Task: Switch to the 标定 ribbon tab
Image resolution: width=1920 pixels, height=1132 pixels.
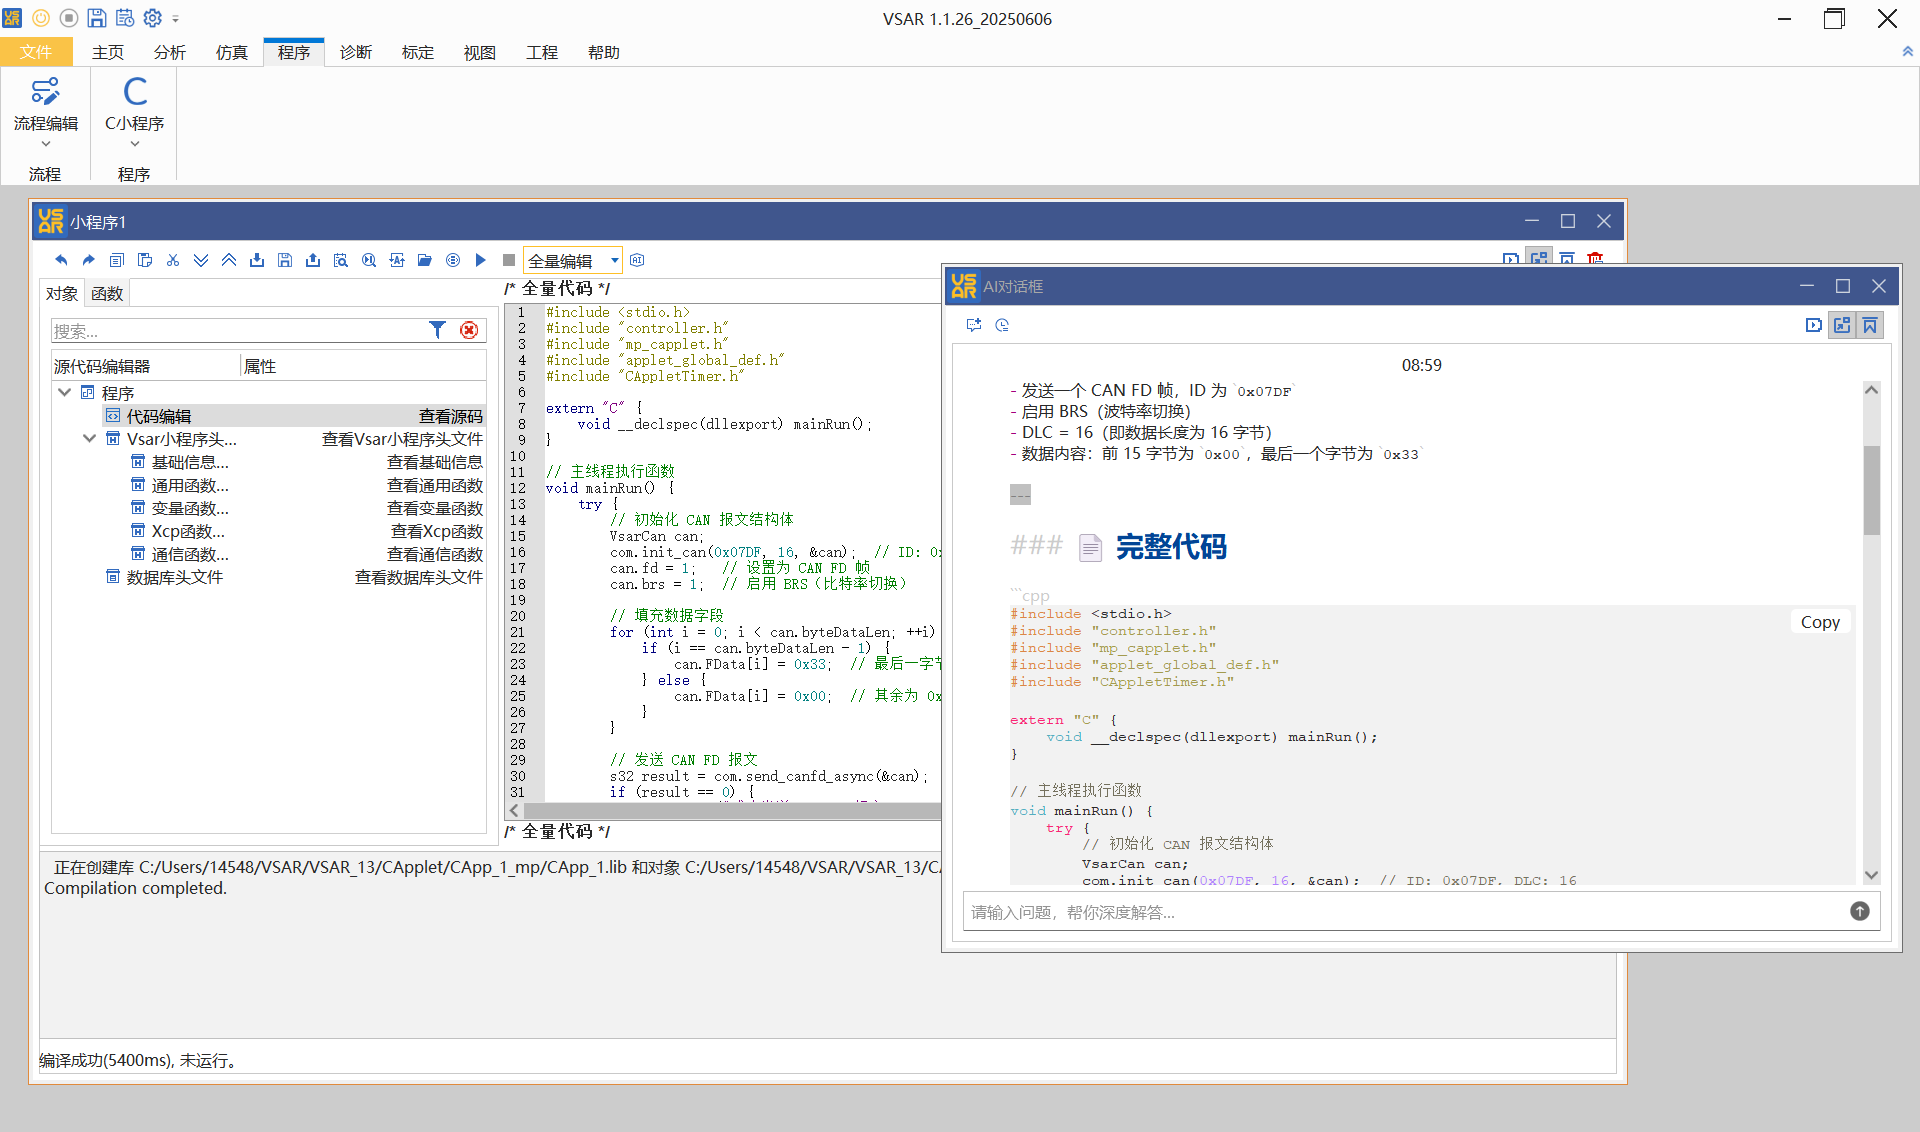Action: [x=418, y=52]
